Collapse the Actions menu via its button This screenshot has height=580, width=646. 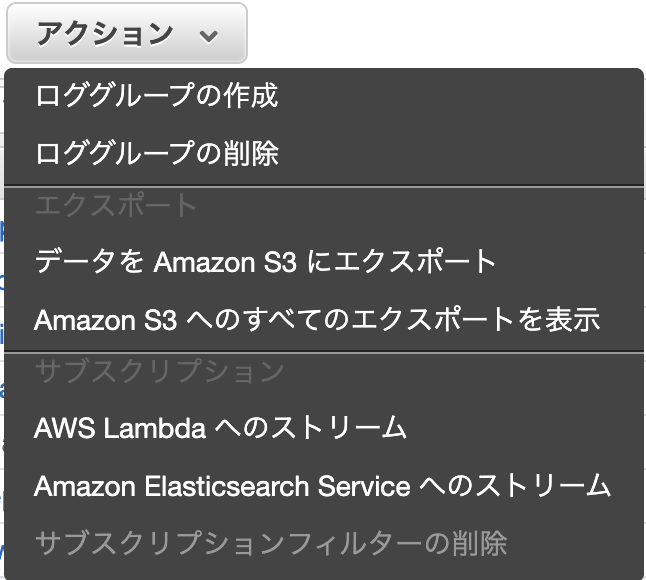pos(127,34)
